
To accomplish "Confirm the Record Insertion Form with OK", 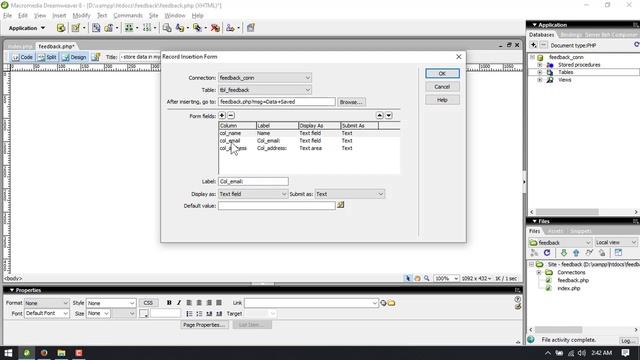I will (442, 73).
